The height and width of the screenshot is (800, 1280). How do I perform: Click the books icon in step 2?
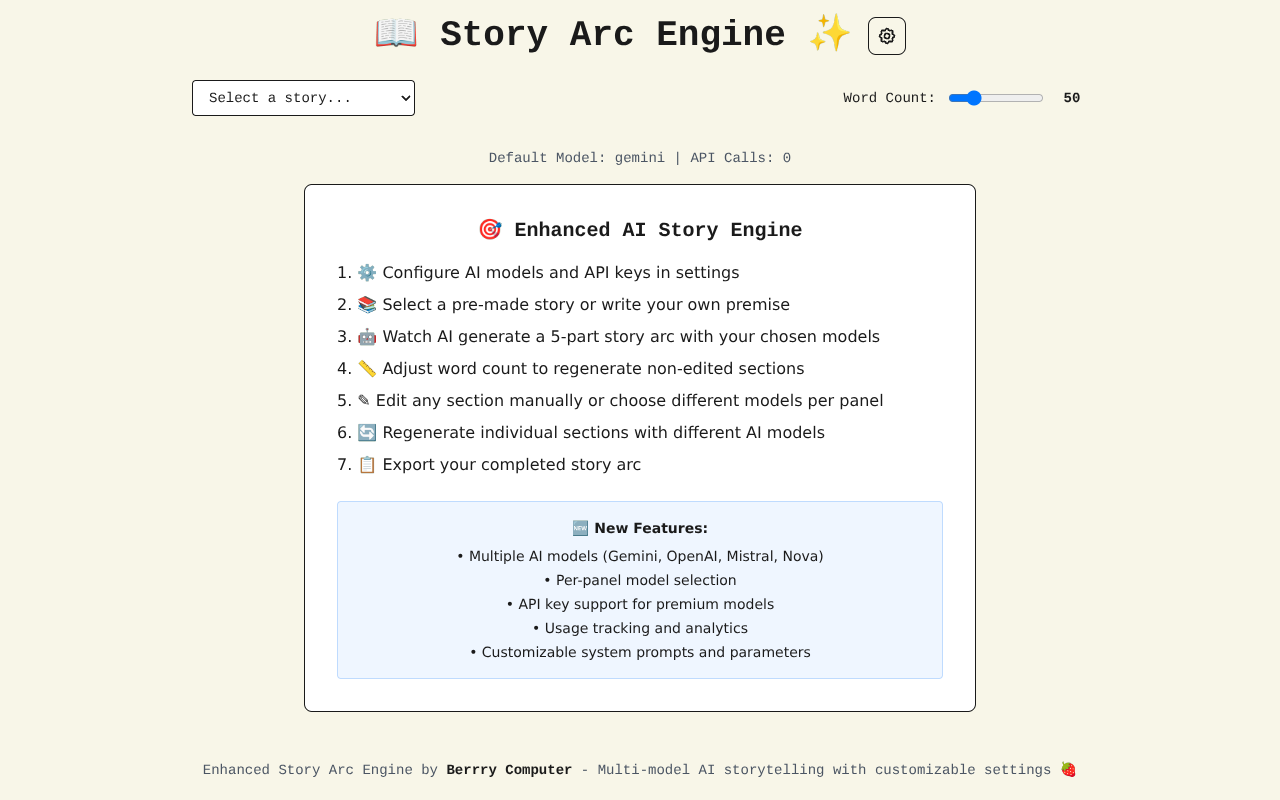366,303
